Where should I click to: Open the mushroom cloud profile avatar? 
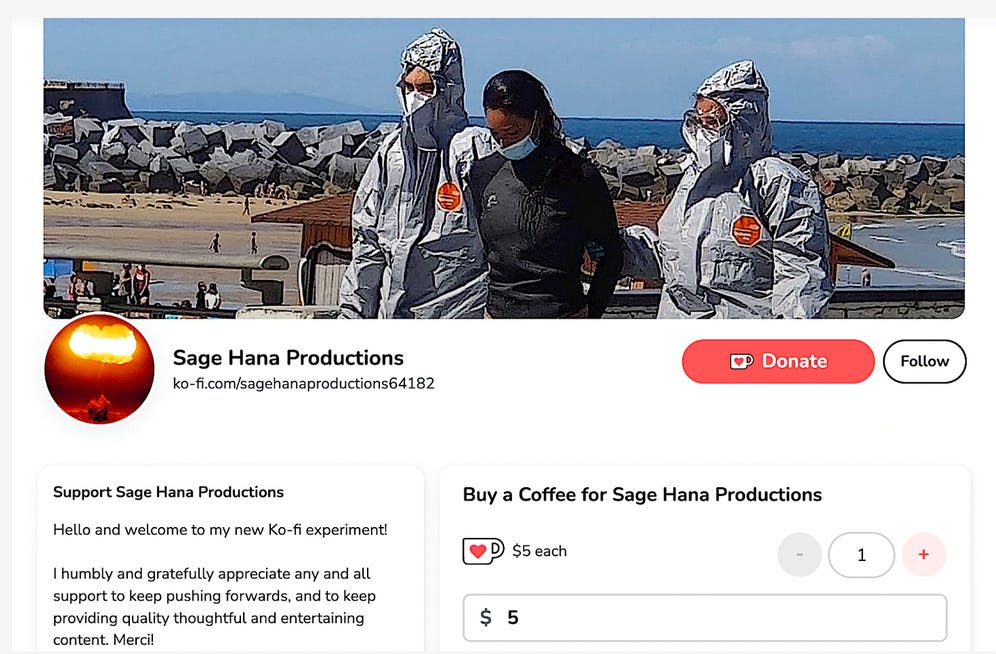(x=99, y=369)
